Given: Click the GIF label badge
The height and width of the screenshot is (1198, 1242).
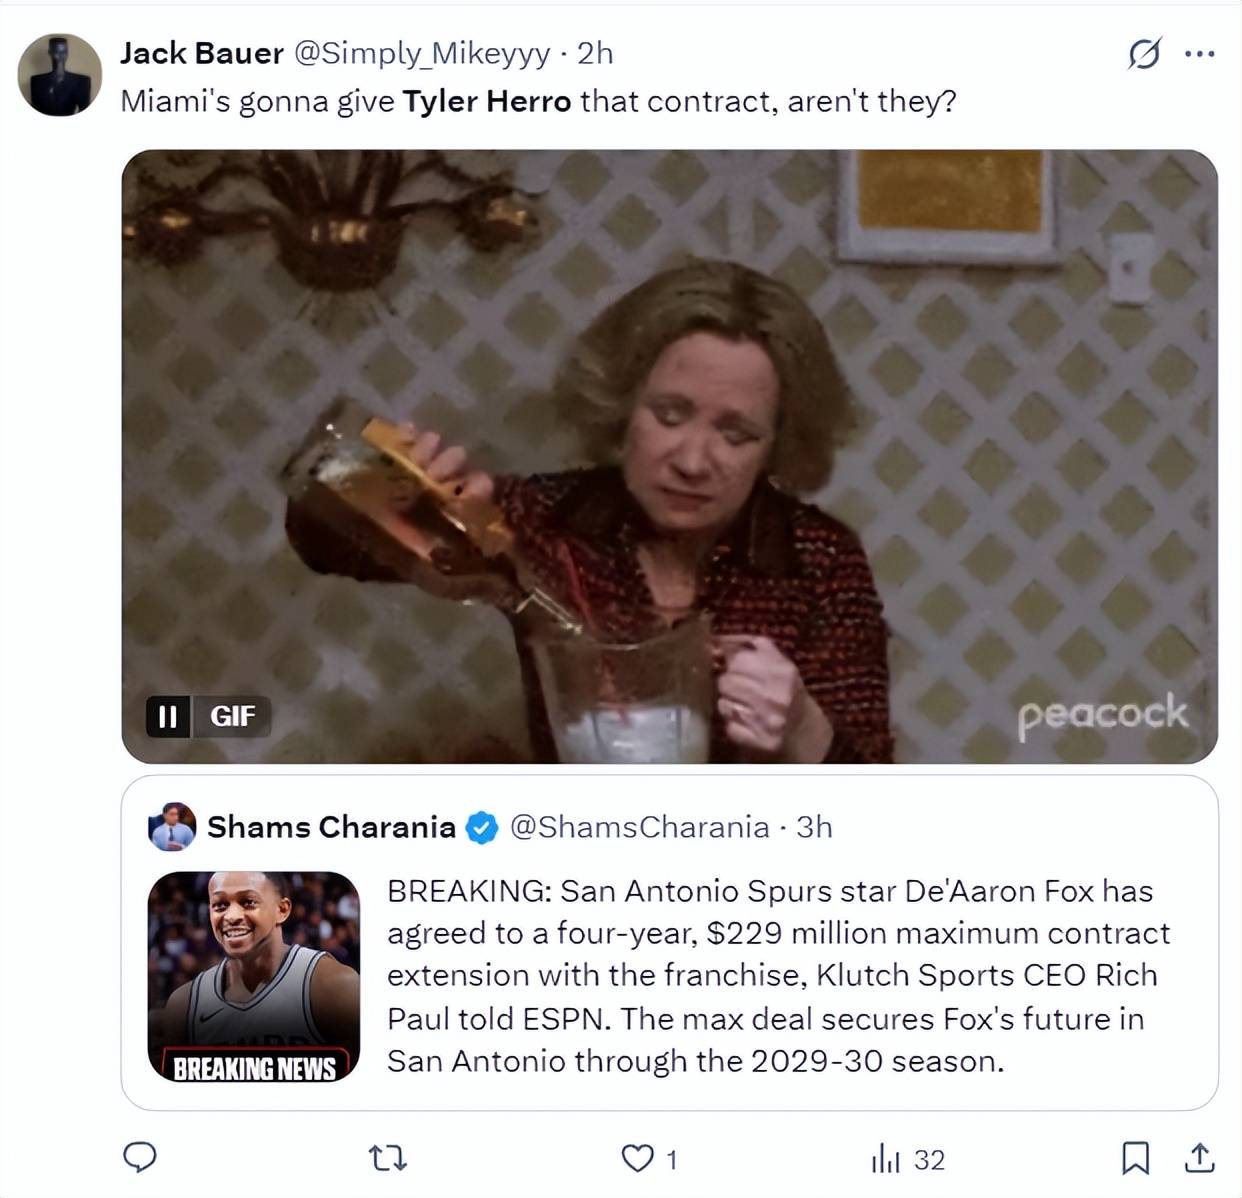Looking at the screenshot, I should point(232,716).
